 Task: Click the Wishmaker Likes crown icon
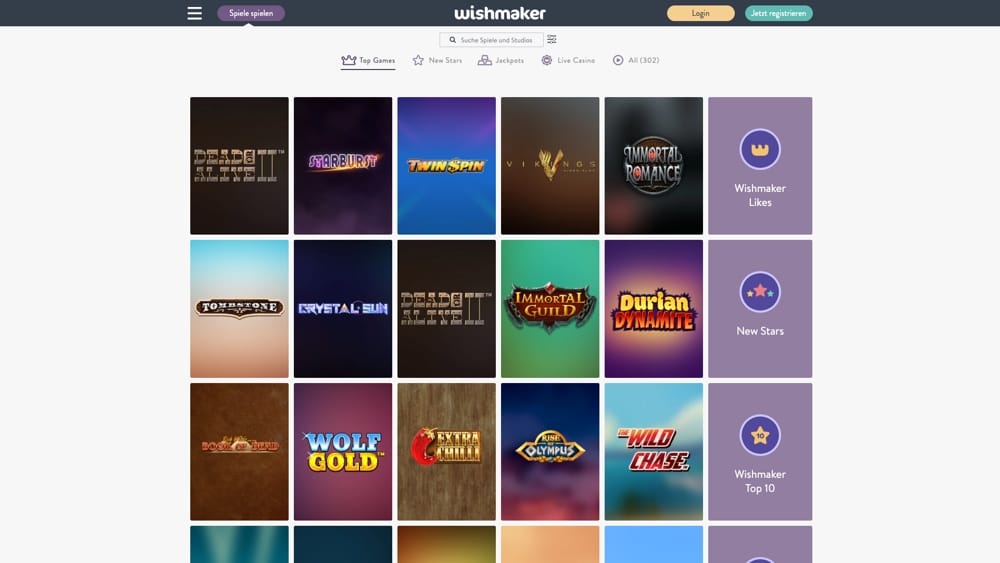click(760, 149)
